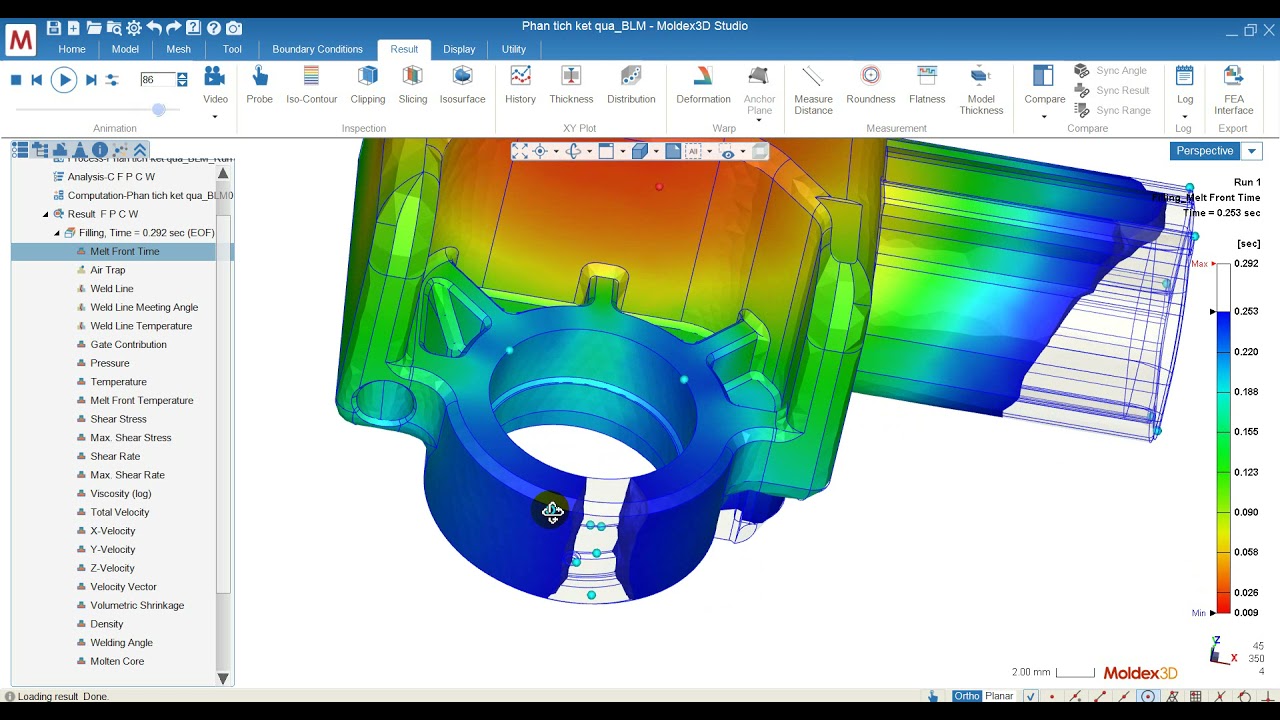Click the frame number input field
This screenshot has height=720, width=1280.
158,80
